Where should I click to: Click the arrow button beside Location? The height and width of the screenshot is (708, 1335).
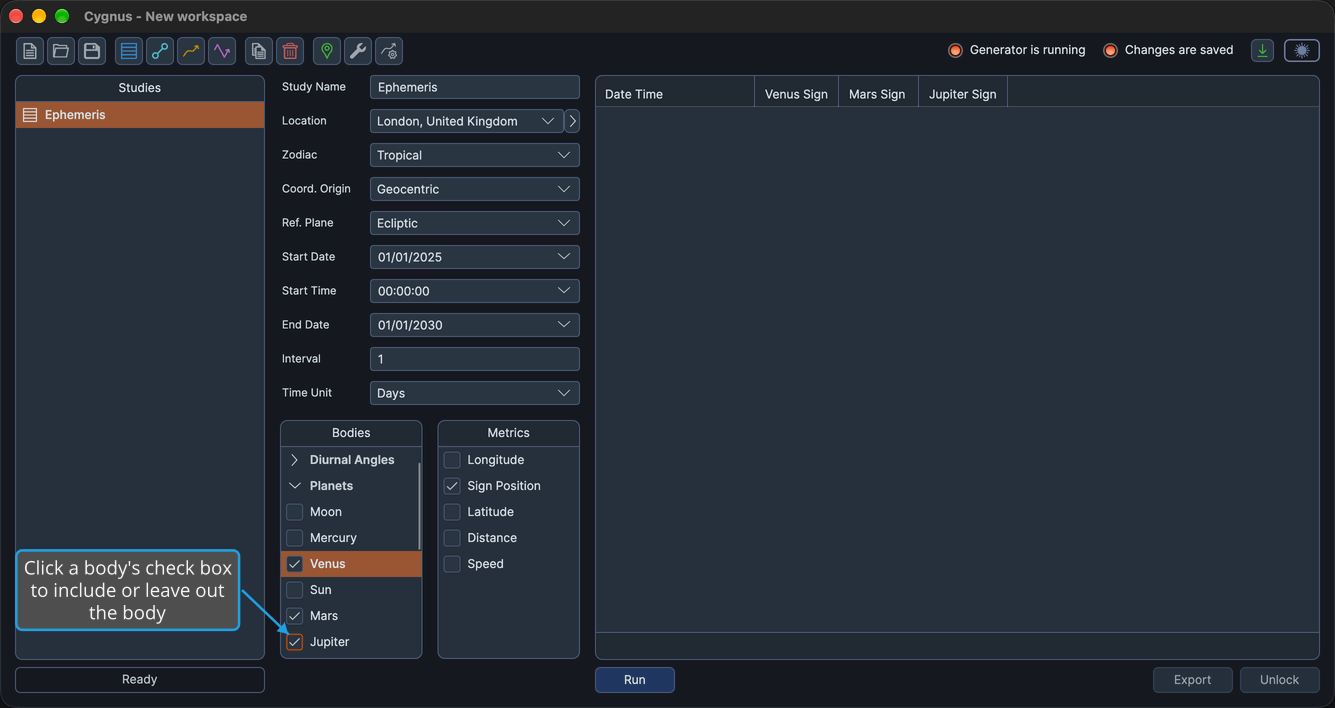[x=572, y=121]
